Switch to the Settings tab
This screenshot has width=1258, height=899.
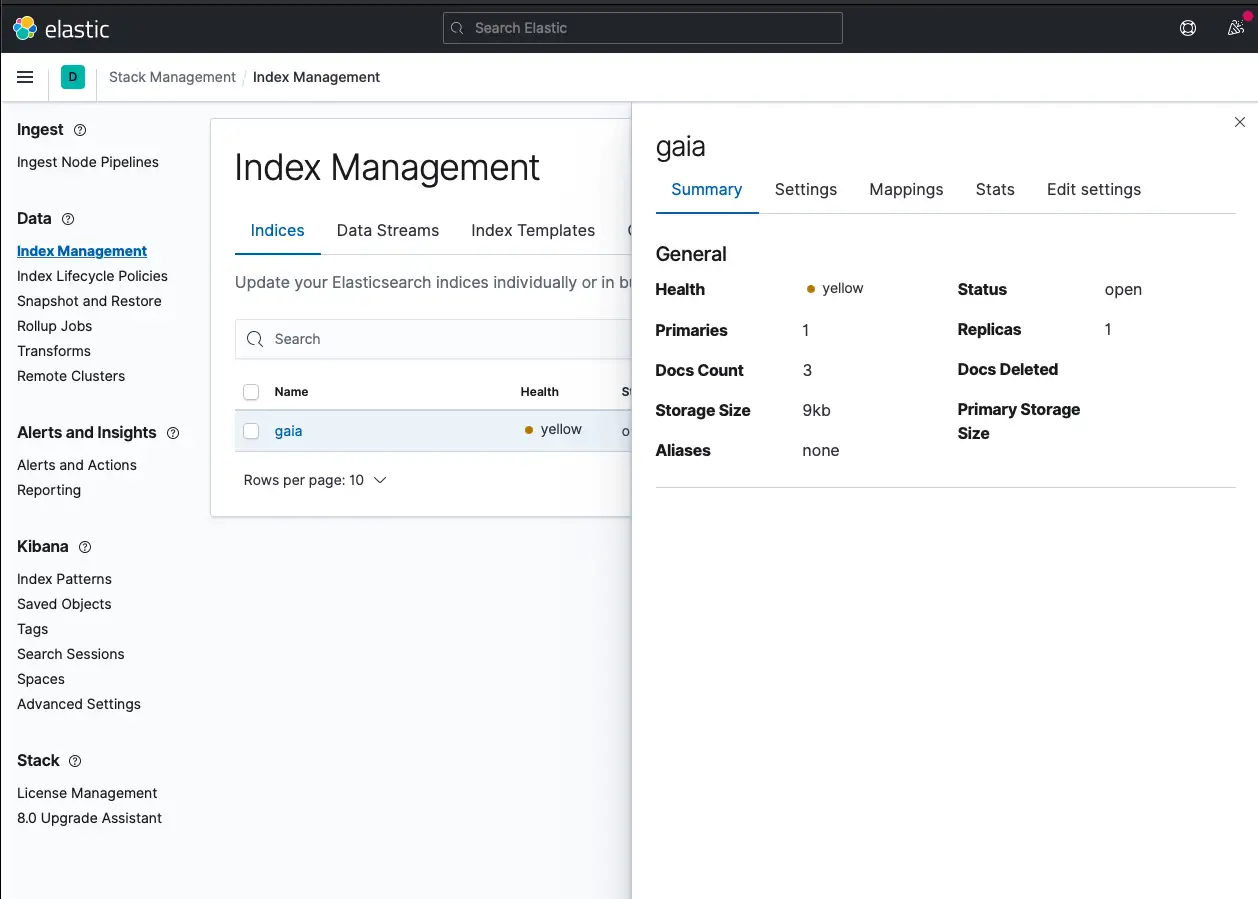point(806,190)
